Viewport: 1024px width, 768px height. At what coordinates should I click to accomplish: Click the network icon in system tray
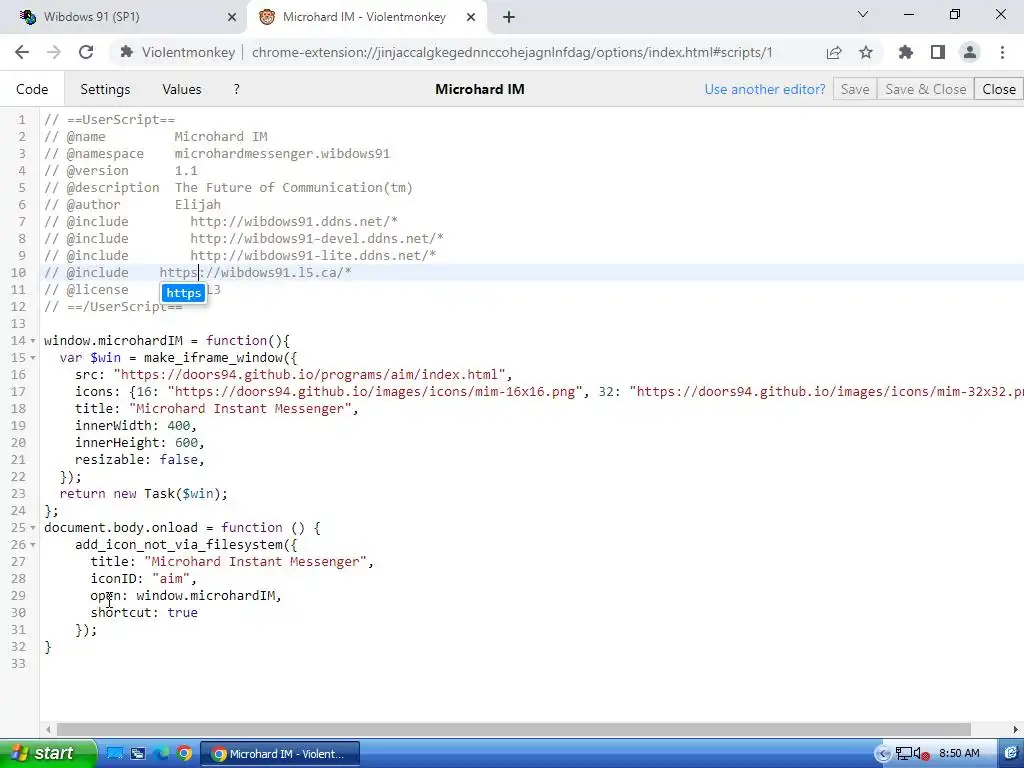click(904, 754)
